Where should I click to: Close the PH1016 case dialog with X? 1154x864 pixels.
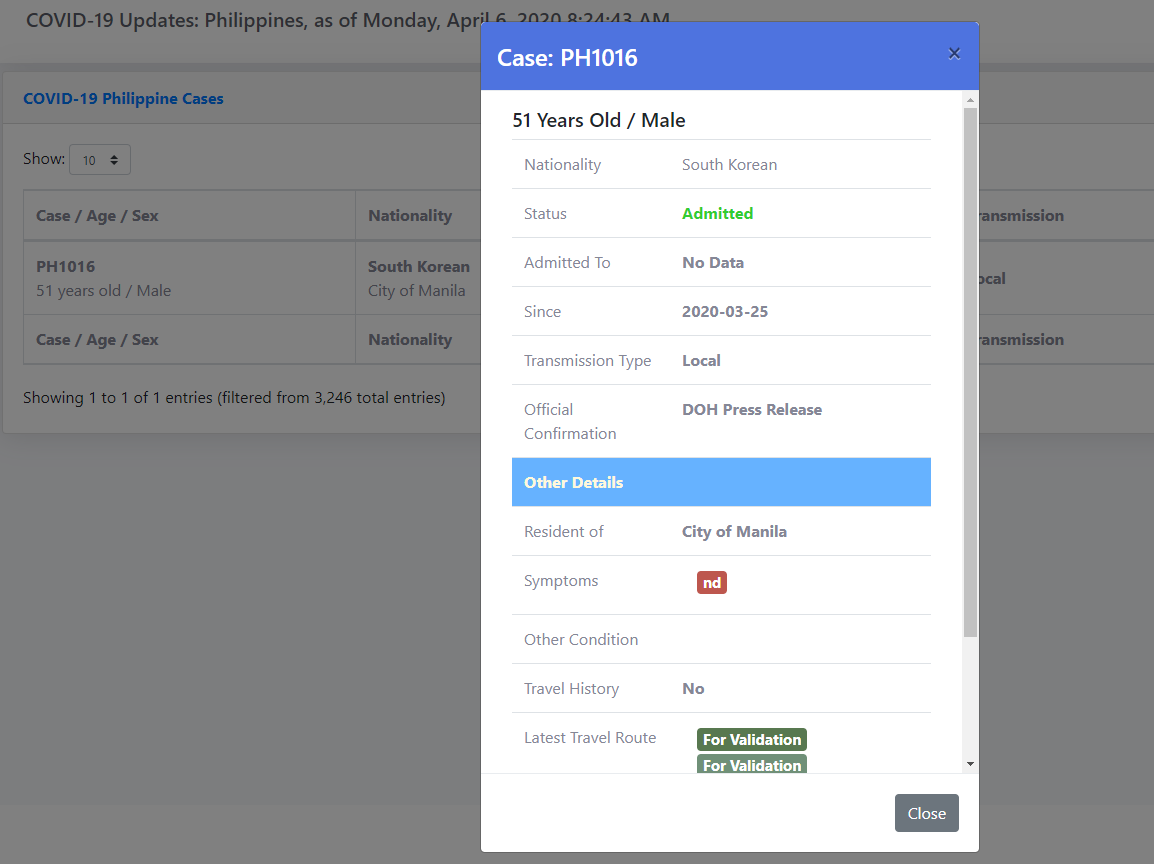[x=954, y=54]
